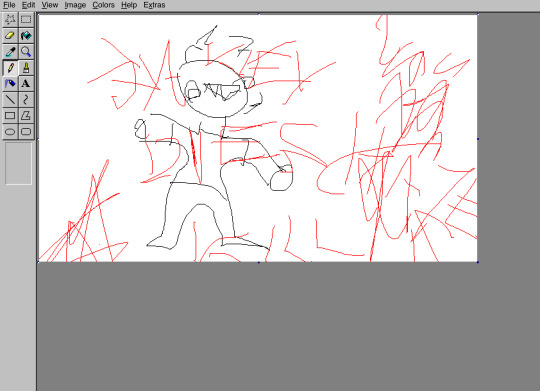Pick the Polygon shape tool
This screenshot has height=391, width=540.
coord(26,115)
